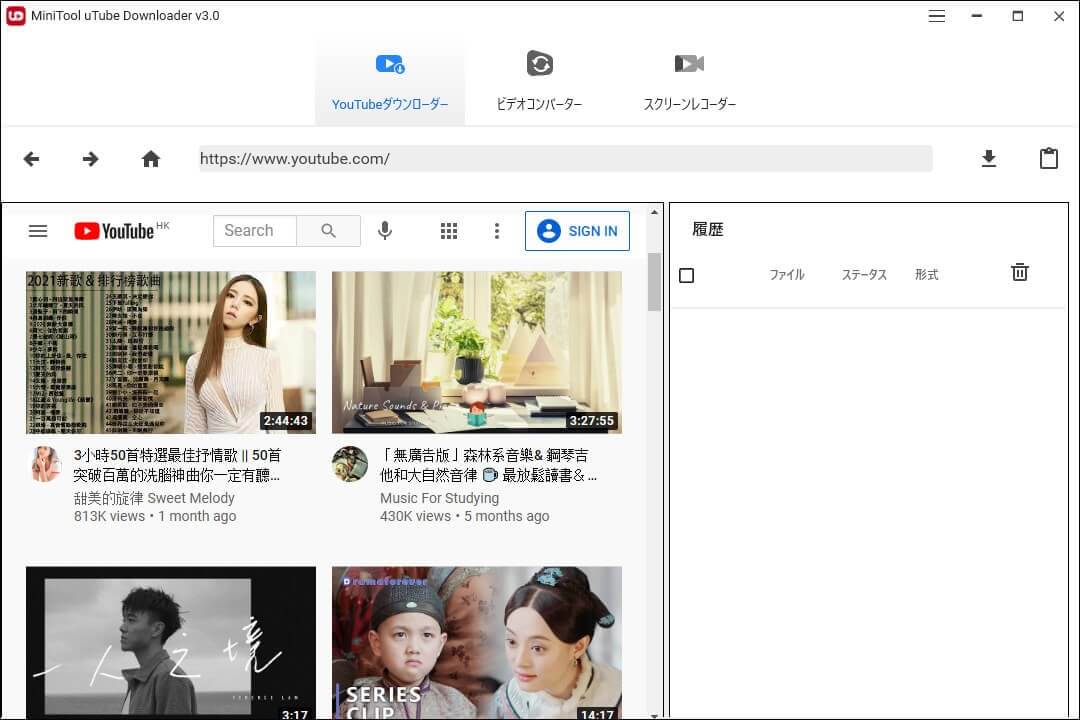
Task: Click the SIGN IN button
Action: tap(577, 231)
